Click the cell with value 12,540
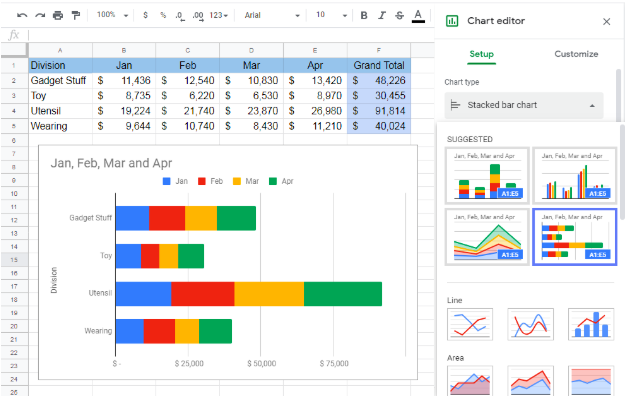This screenshot has height=396, width=626. [188, 81]
